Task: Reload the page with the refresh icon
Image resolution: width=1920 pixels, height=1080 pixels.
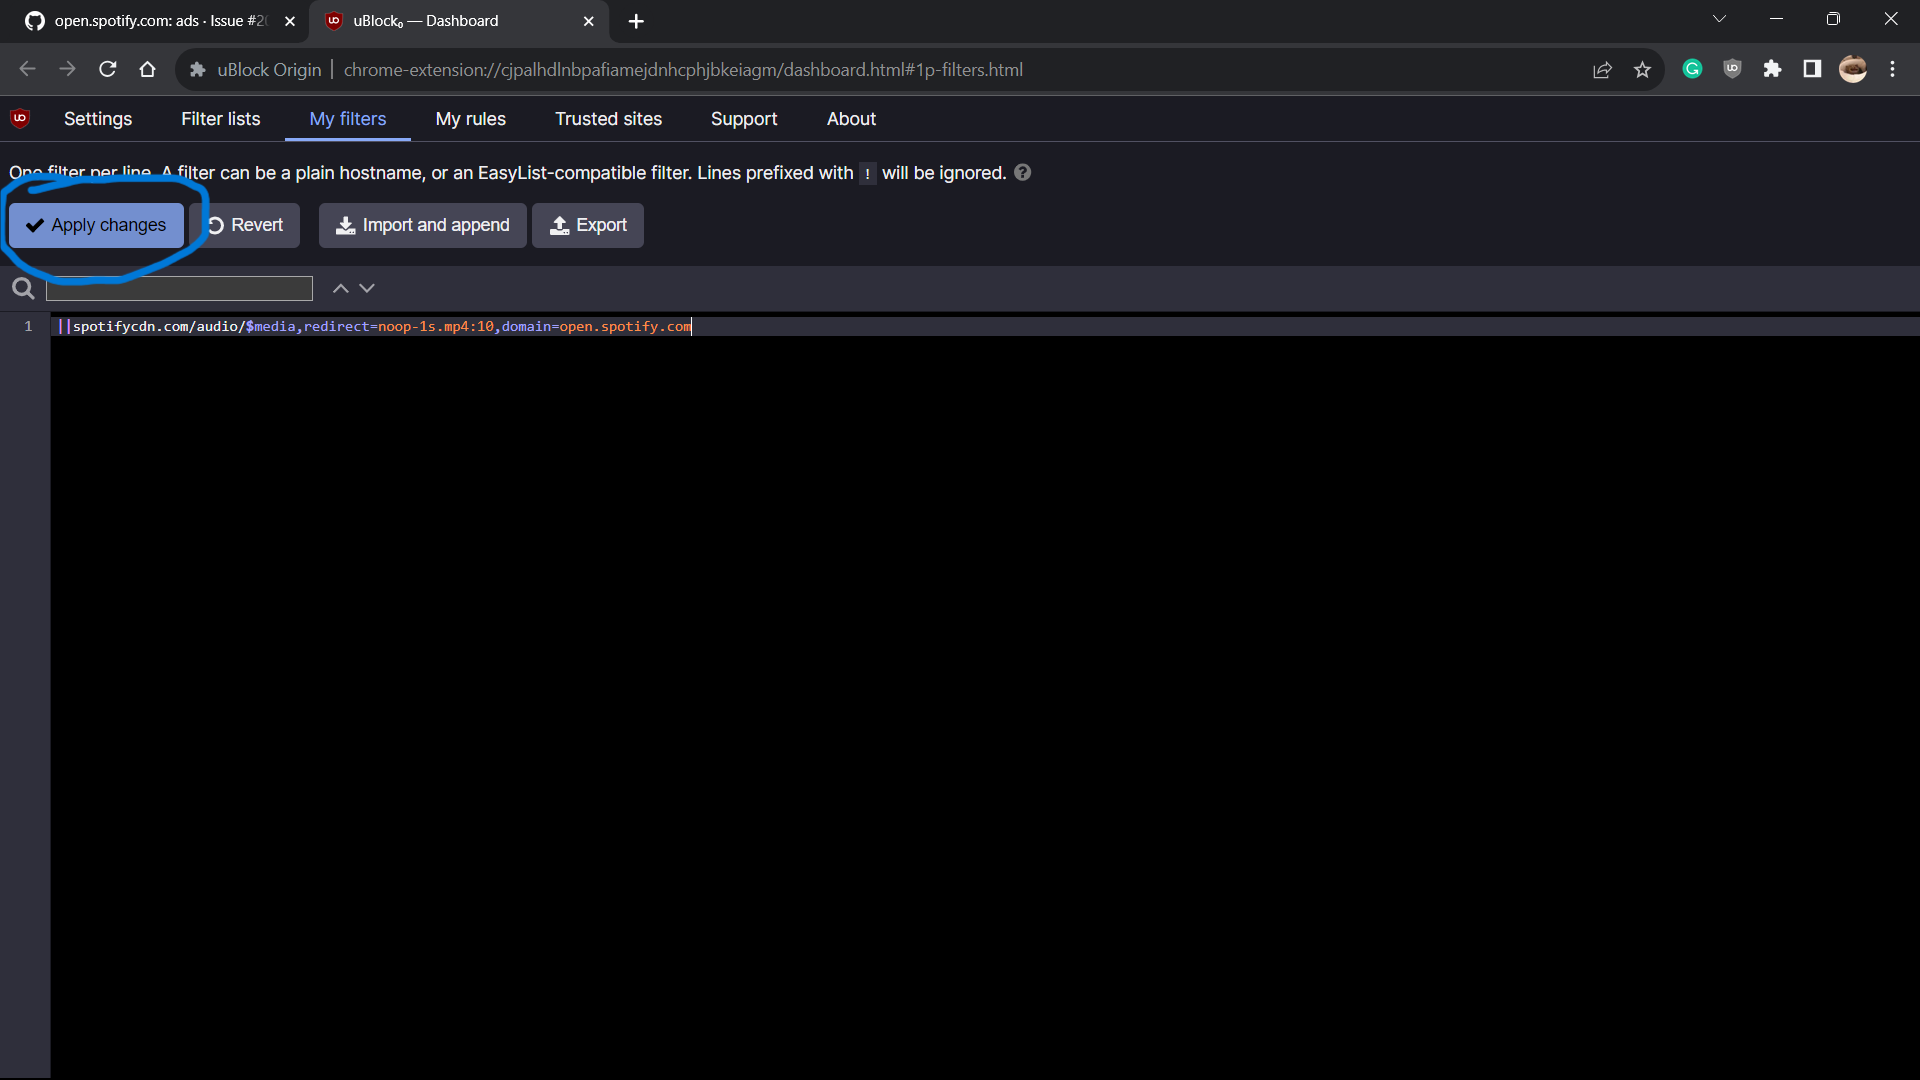Action: (x=107, y=69)
